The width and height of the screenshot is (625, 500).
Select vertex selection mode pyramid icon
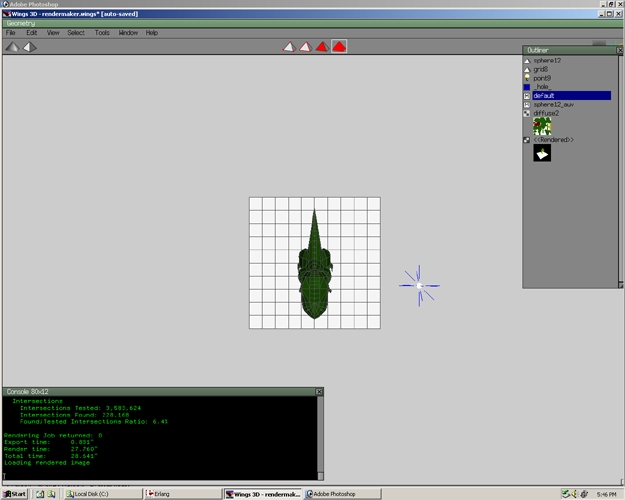(289, 47)
